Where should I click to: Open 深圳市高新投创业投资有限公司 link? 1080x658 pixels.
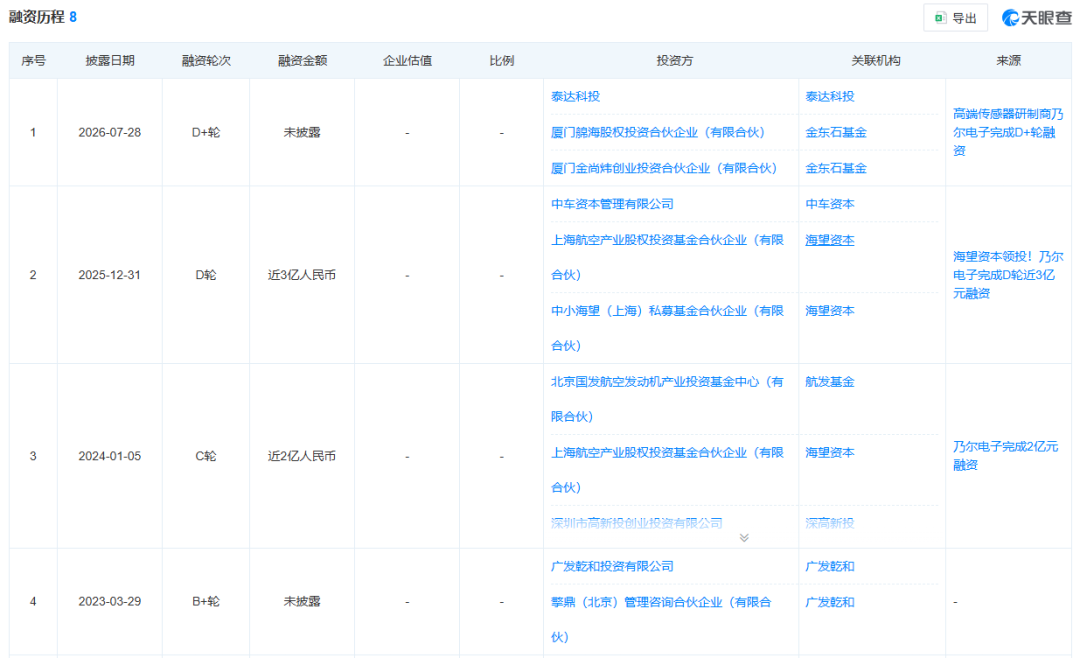(x=636, y=523)
